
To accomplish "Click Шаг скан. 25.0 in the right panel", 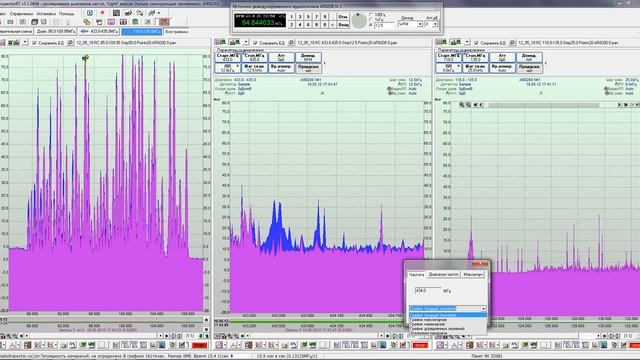I will click(475, 68).
